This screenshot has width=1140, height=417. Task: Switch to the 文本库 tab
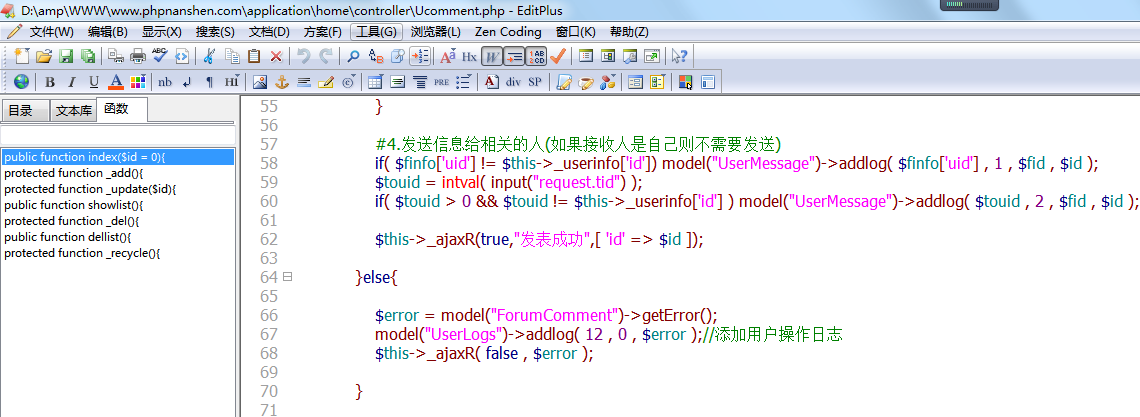click(x=74, y=111)
